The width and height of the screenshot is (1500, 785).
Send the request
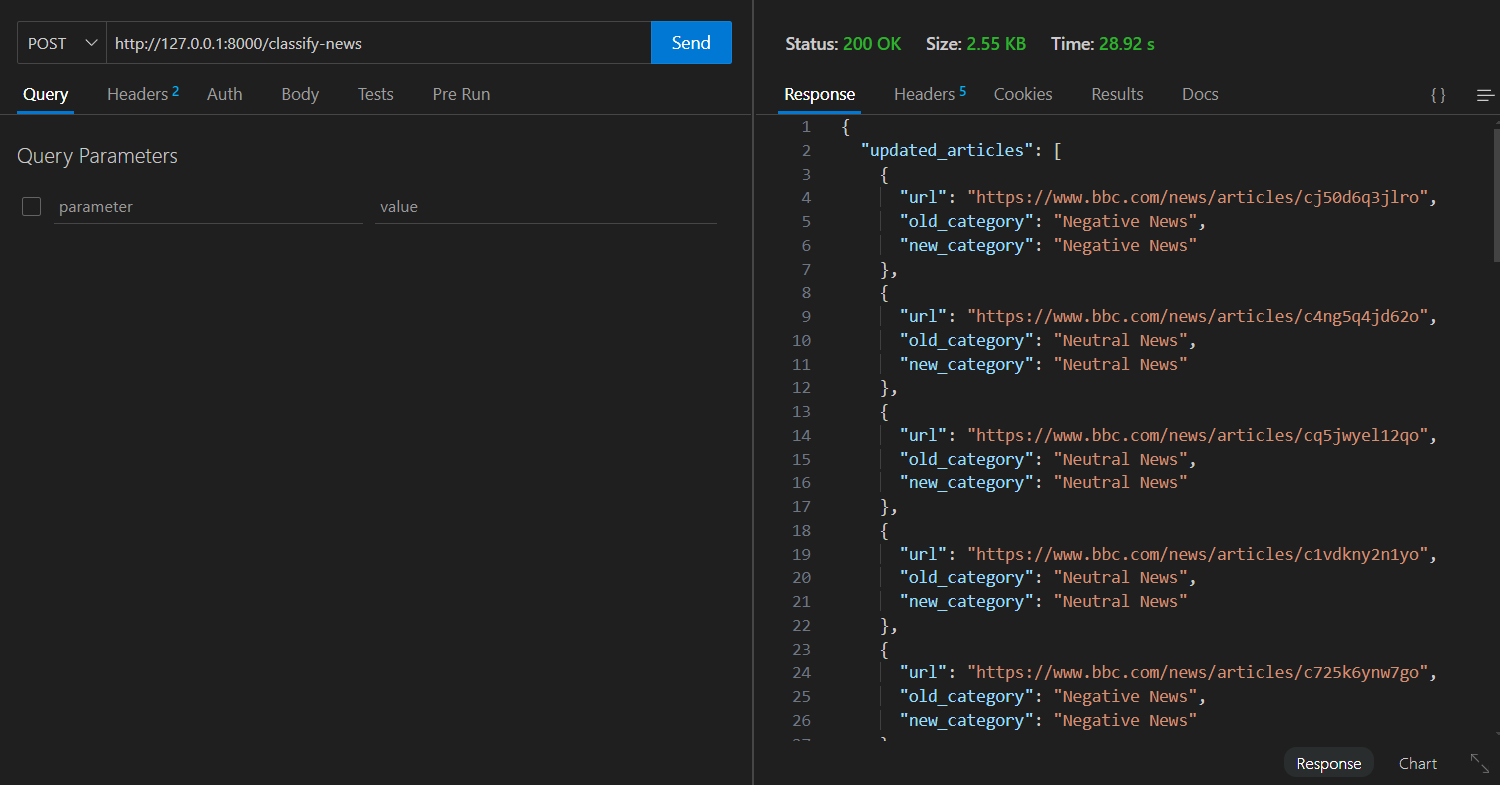tap(691, 43)
